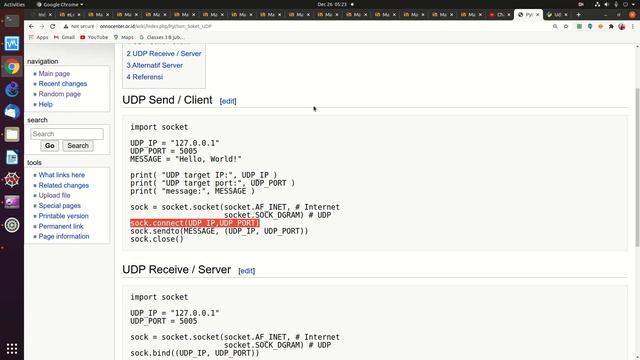Open the Files manager in the dock

12,134
